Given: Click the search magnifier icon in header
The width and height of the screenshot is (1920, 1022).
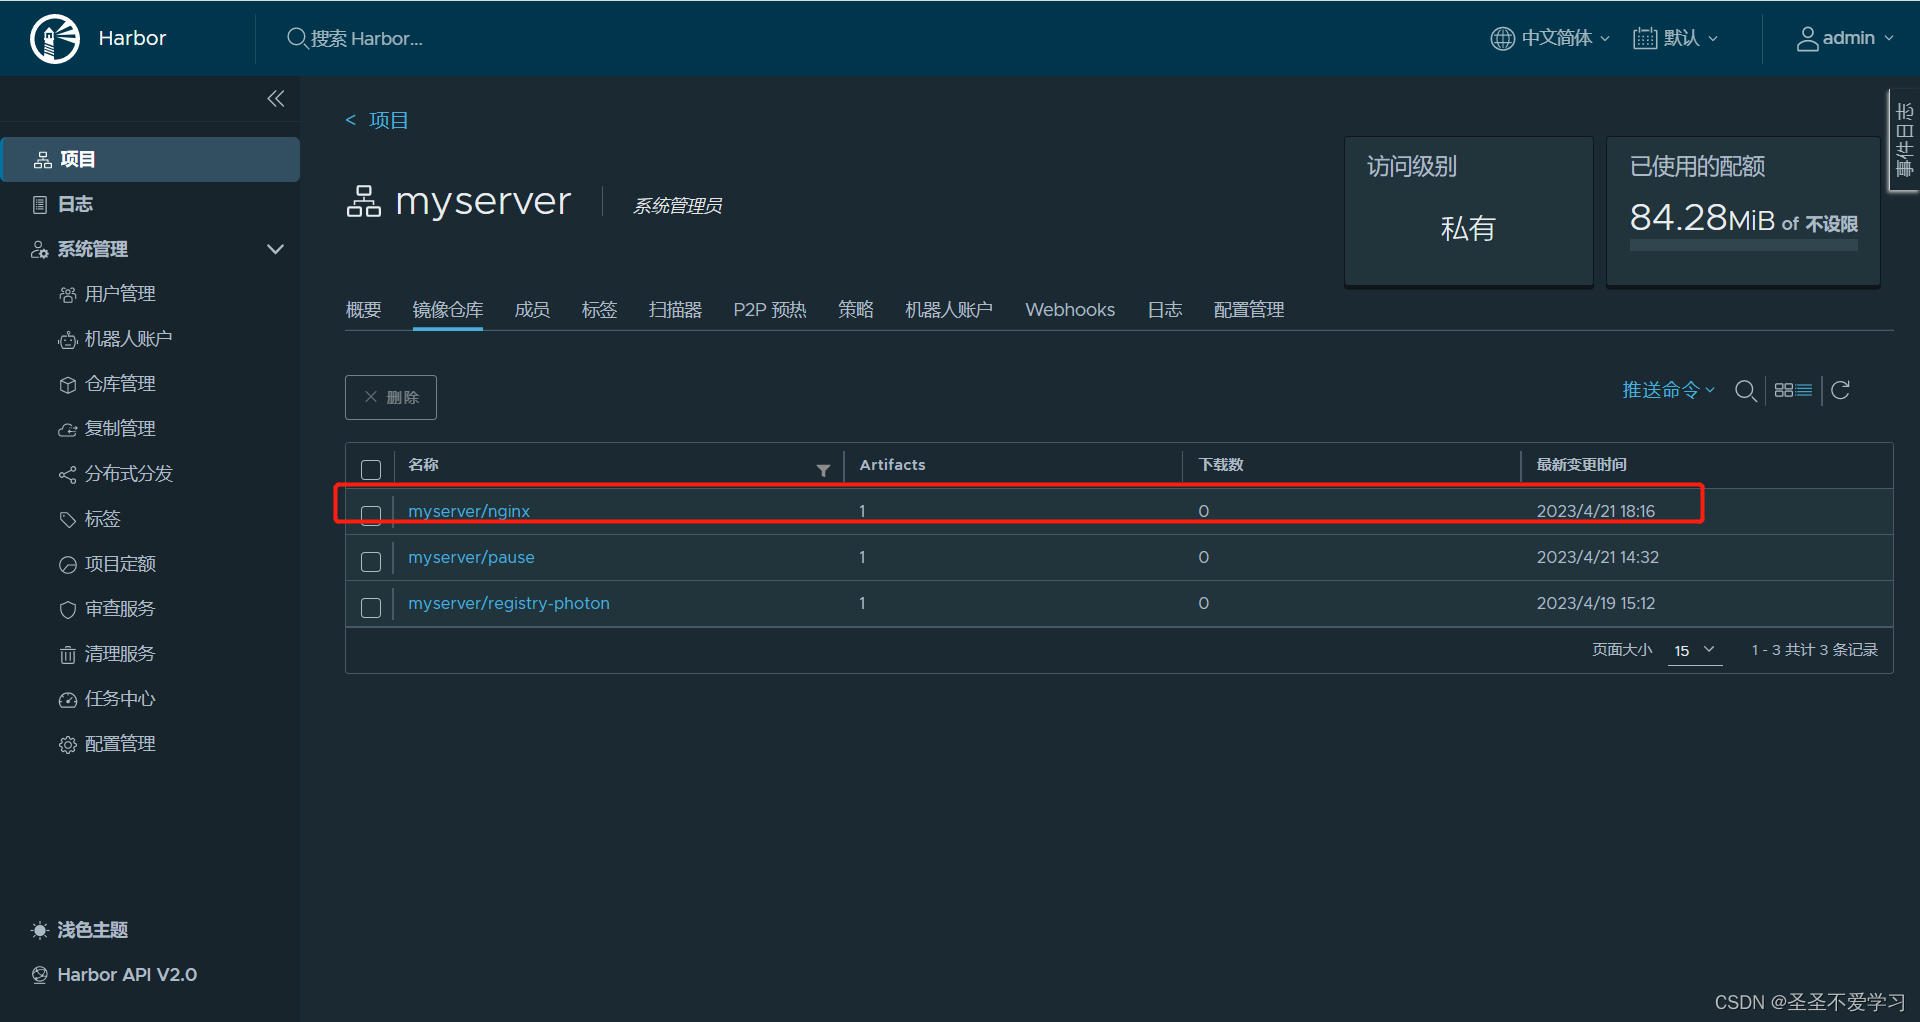Looking at the screenshot, I should [297, 38].
